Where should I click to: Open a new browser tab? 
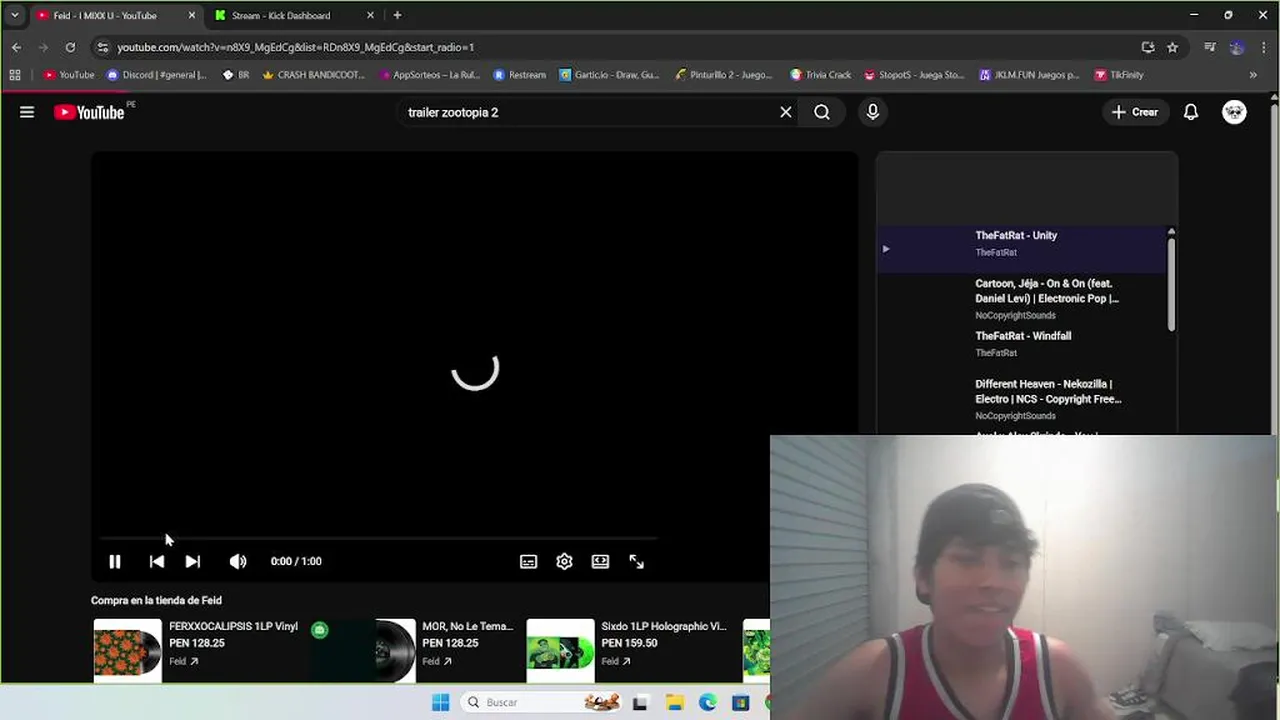[x=397, y=15]
